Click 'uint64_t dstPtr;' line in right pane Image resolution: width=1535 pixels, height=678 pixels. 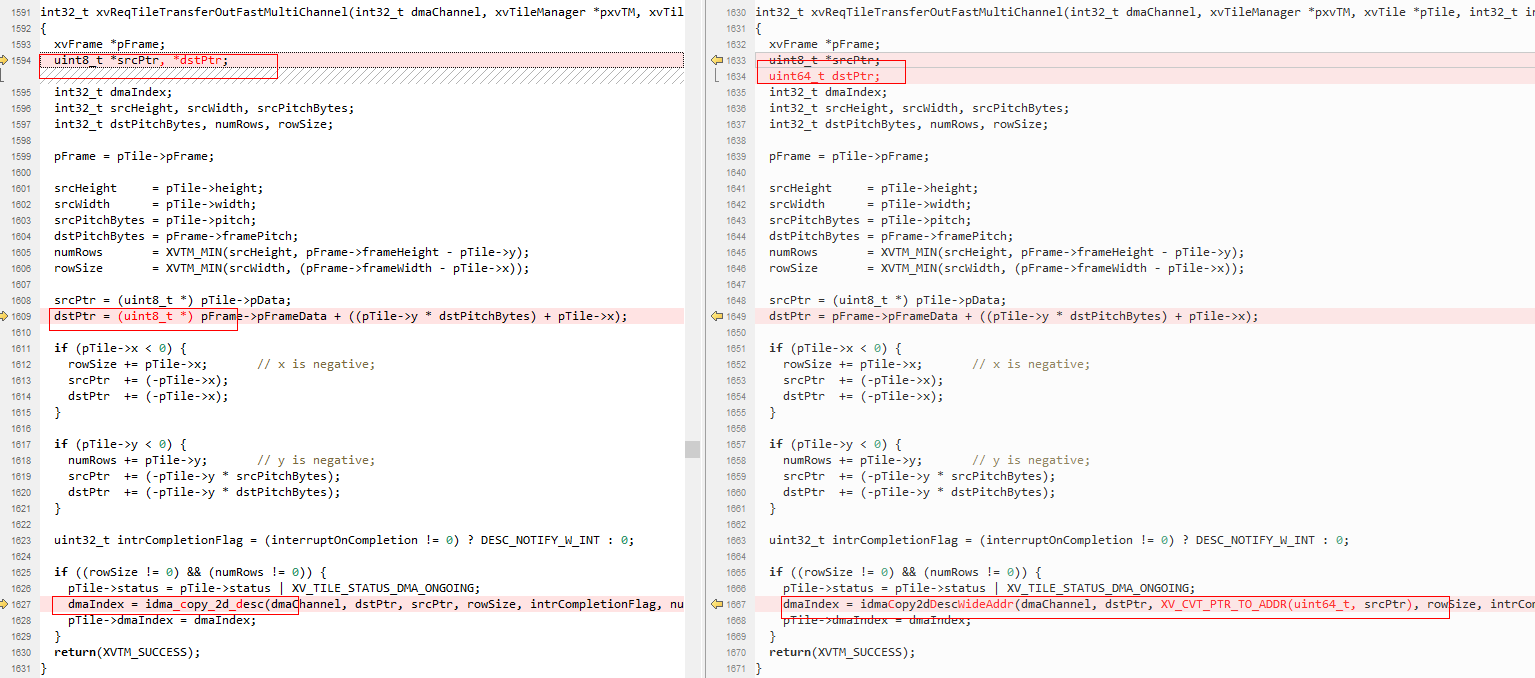tap(824, 76)
